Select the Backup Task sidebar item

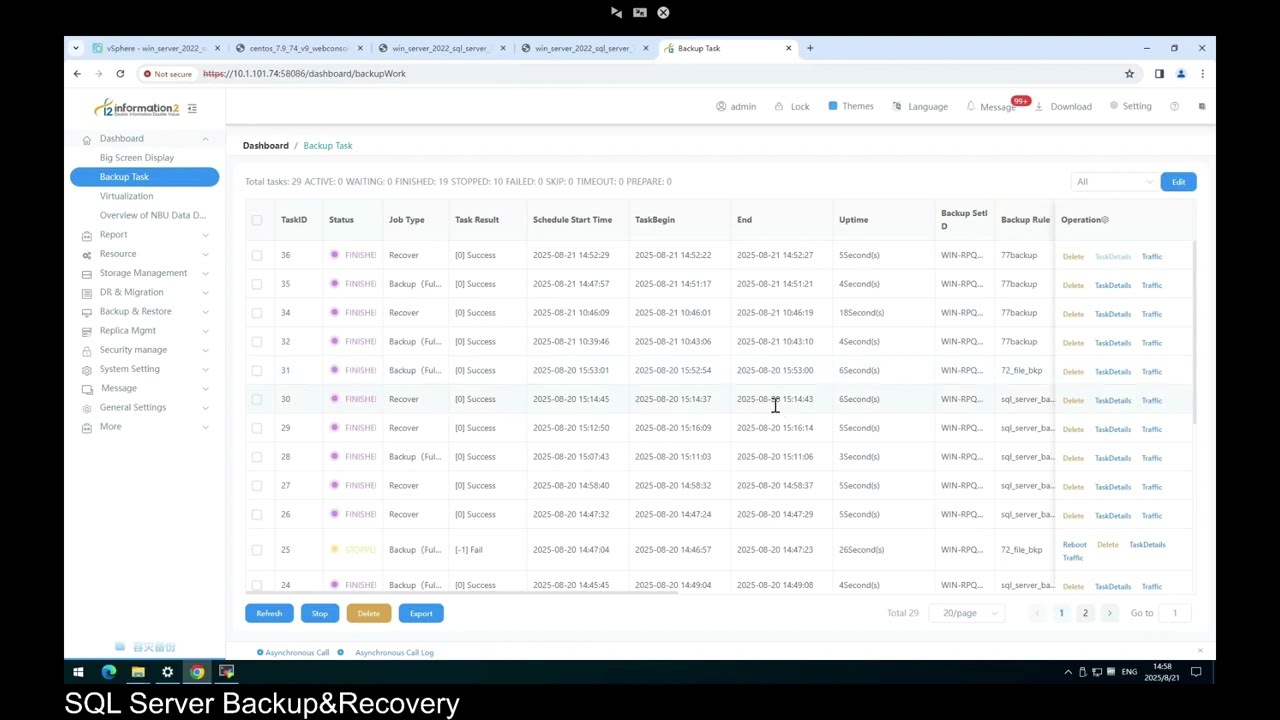pyautogui.click(x=144, y=177)
